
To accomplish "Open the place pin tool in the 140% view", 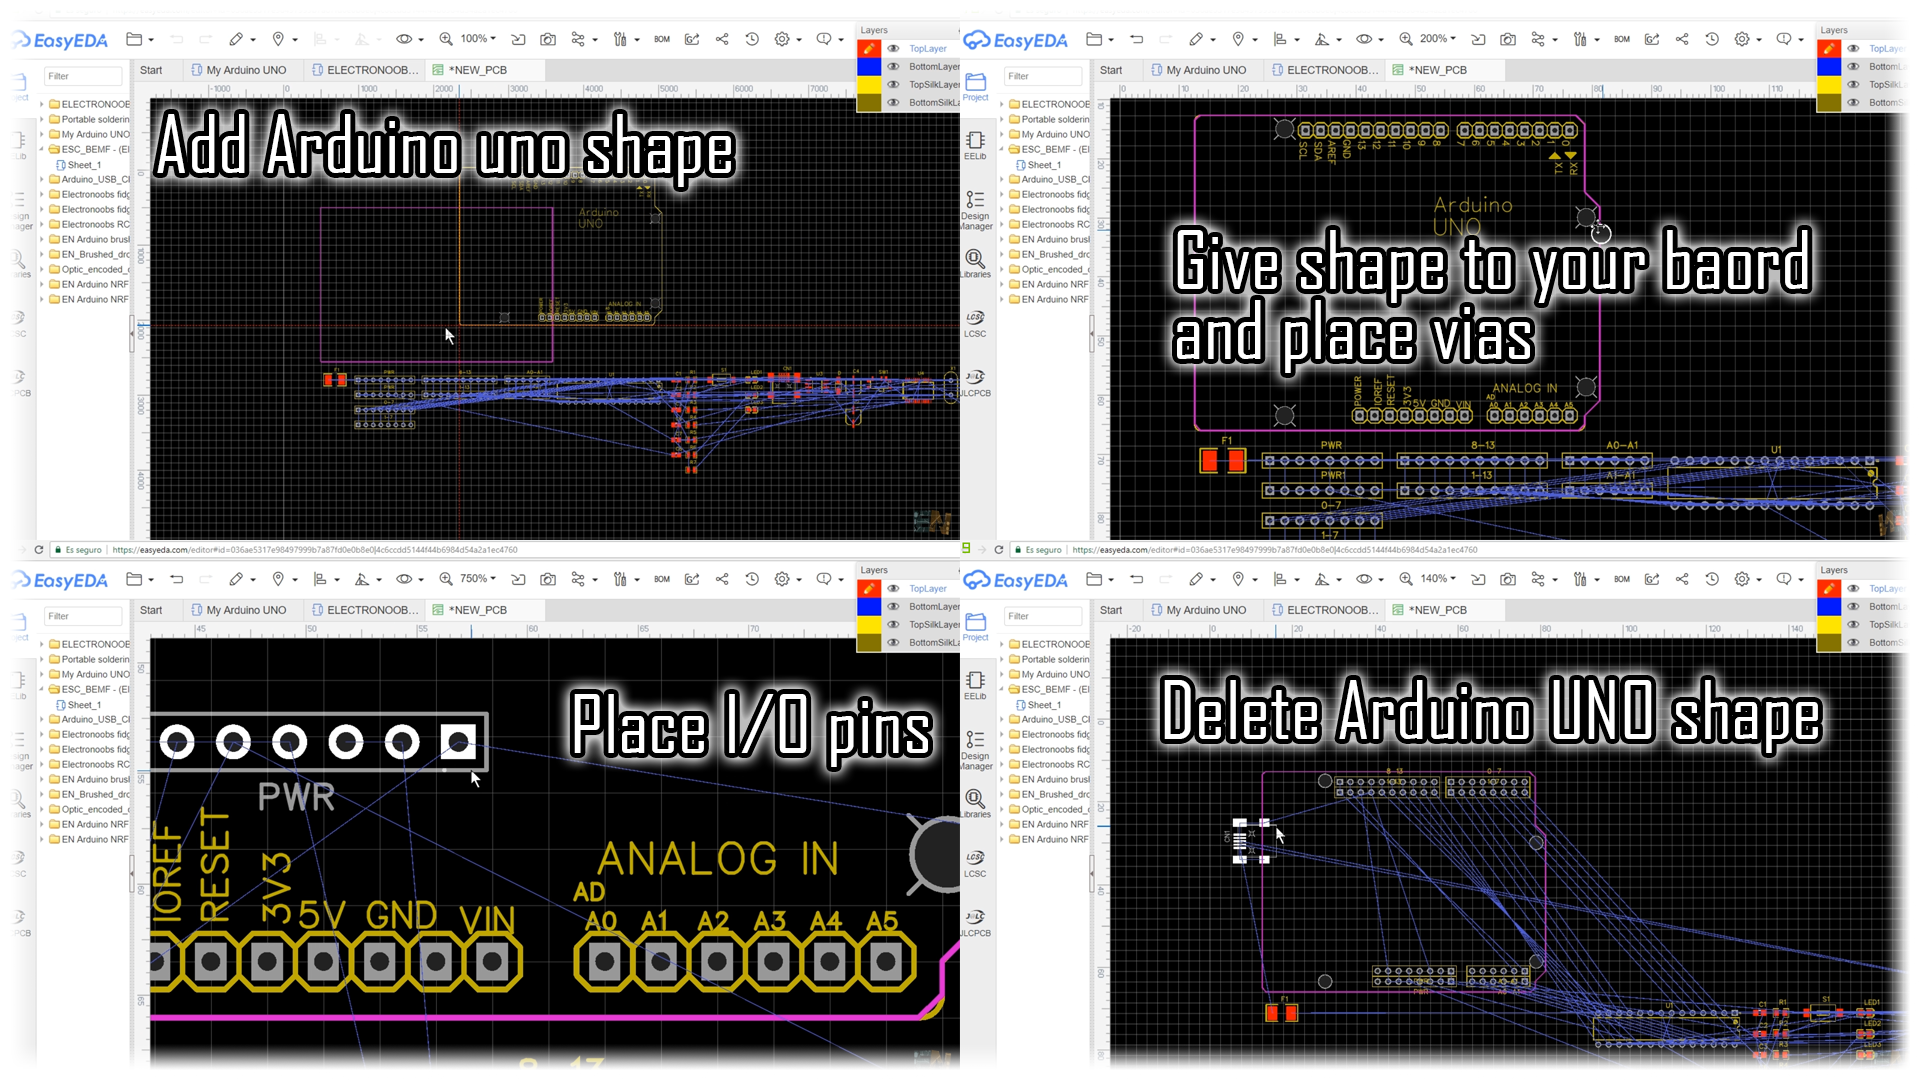I will coord(1238,579).
